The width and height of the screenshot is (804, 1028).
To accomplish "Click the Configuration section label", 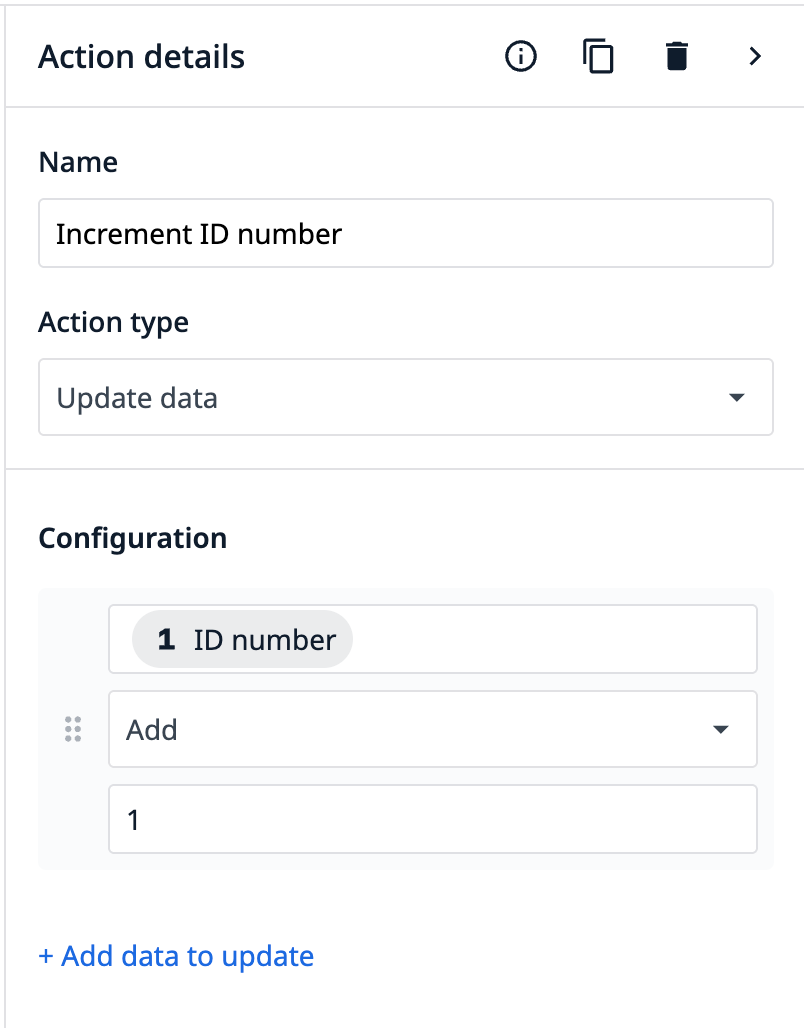I will tap(132, 538).
